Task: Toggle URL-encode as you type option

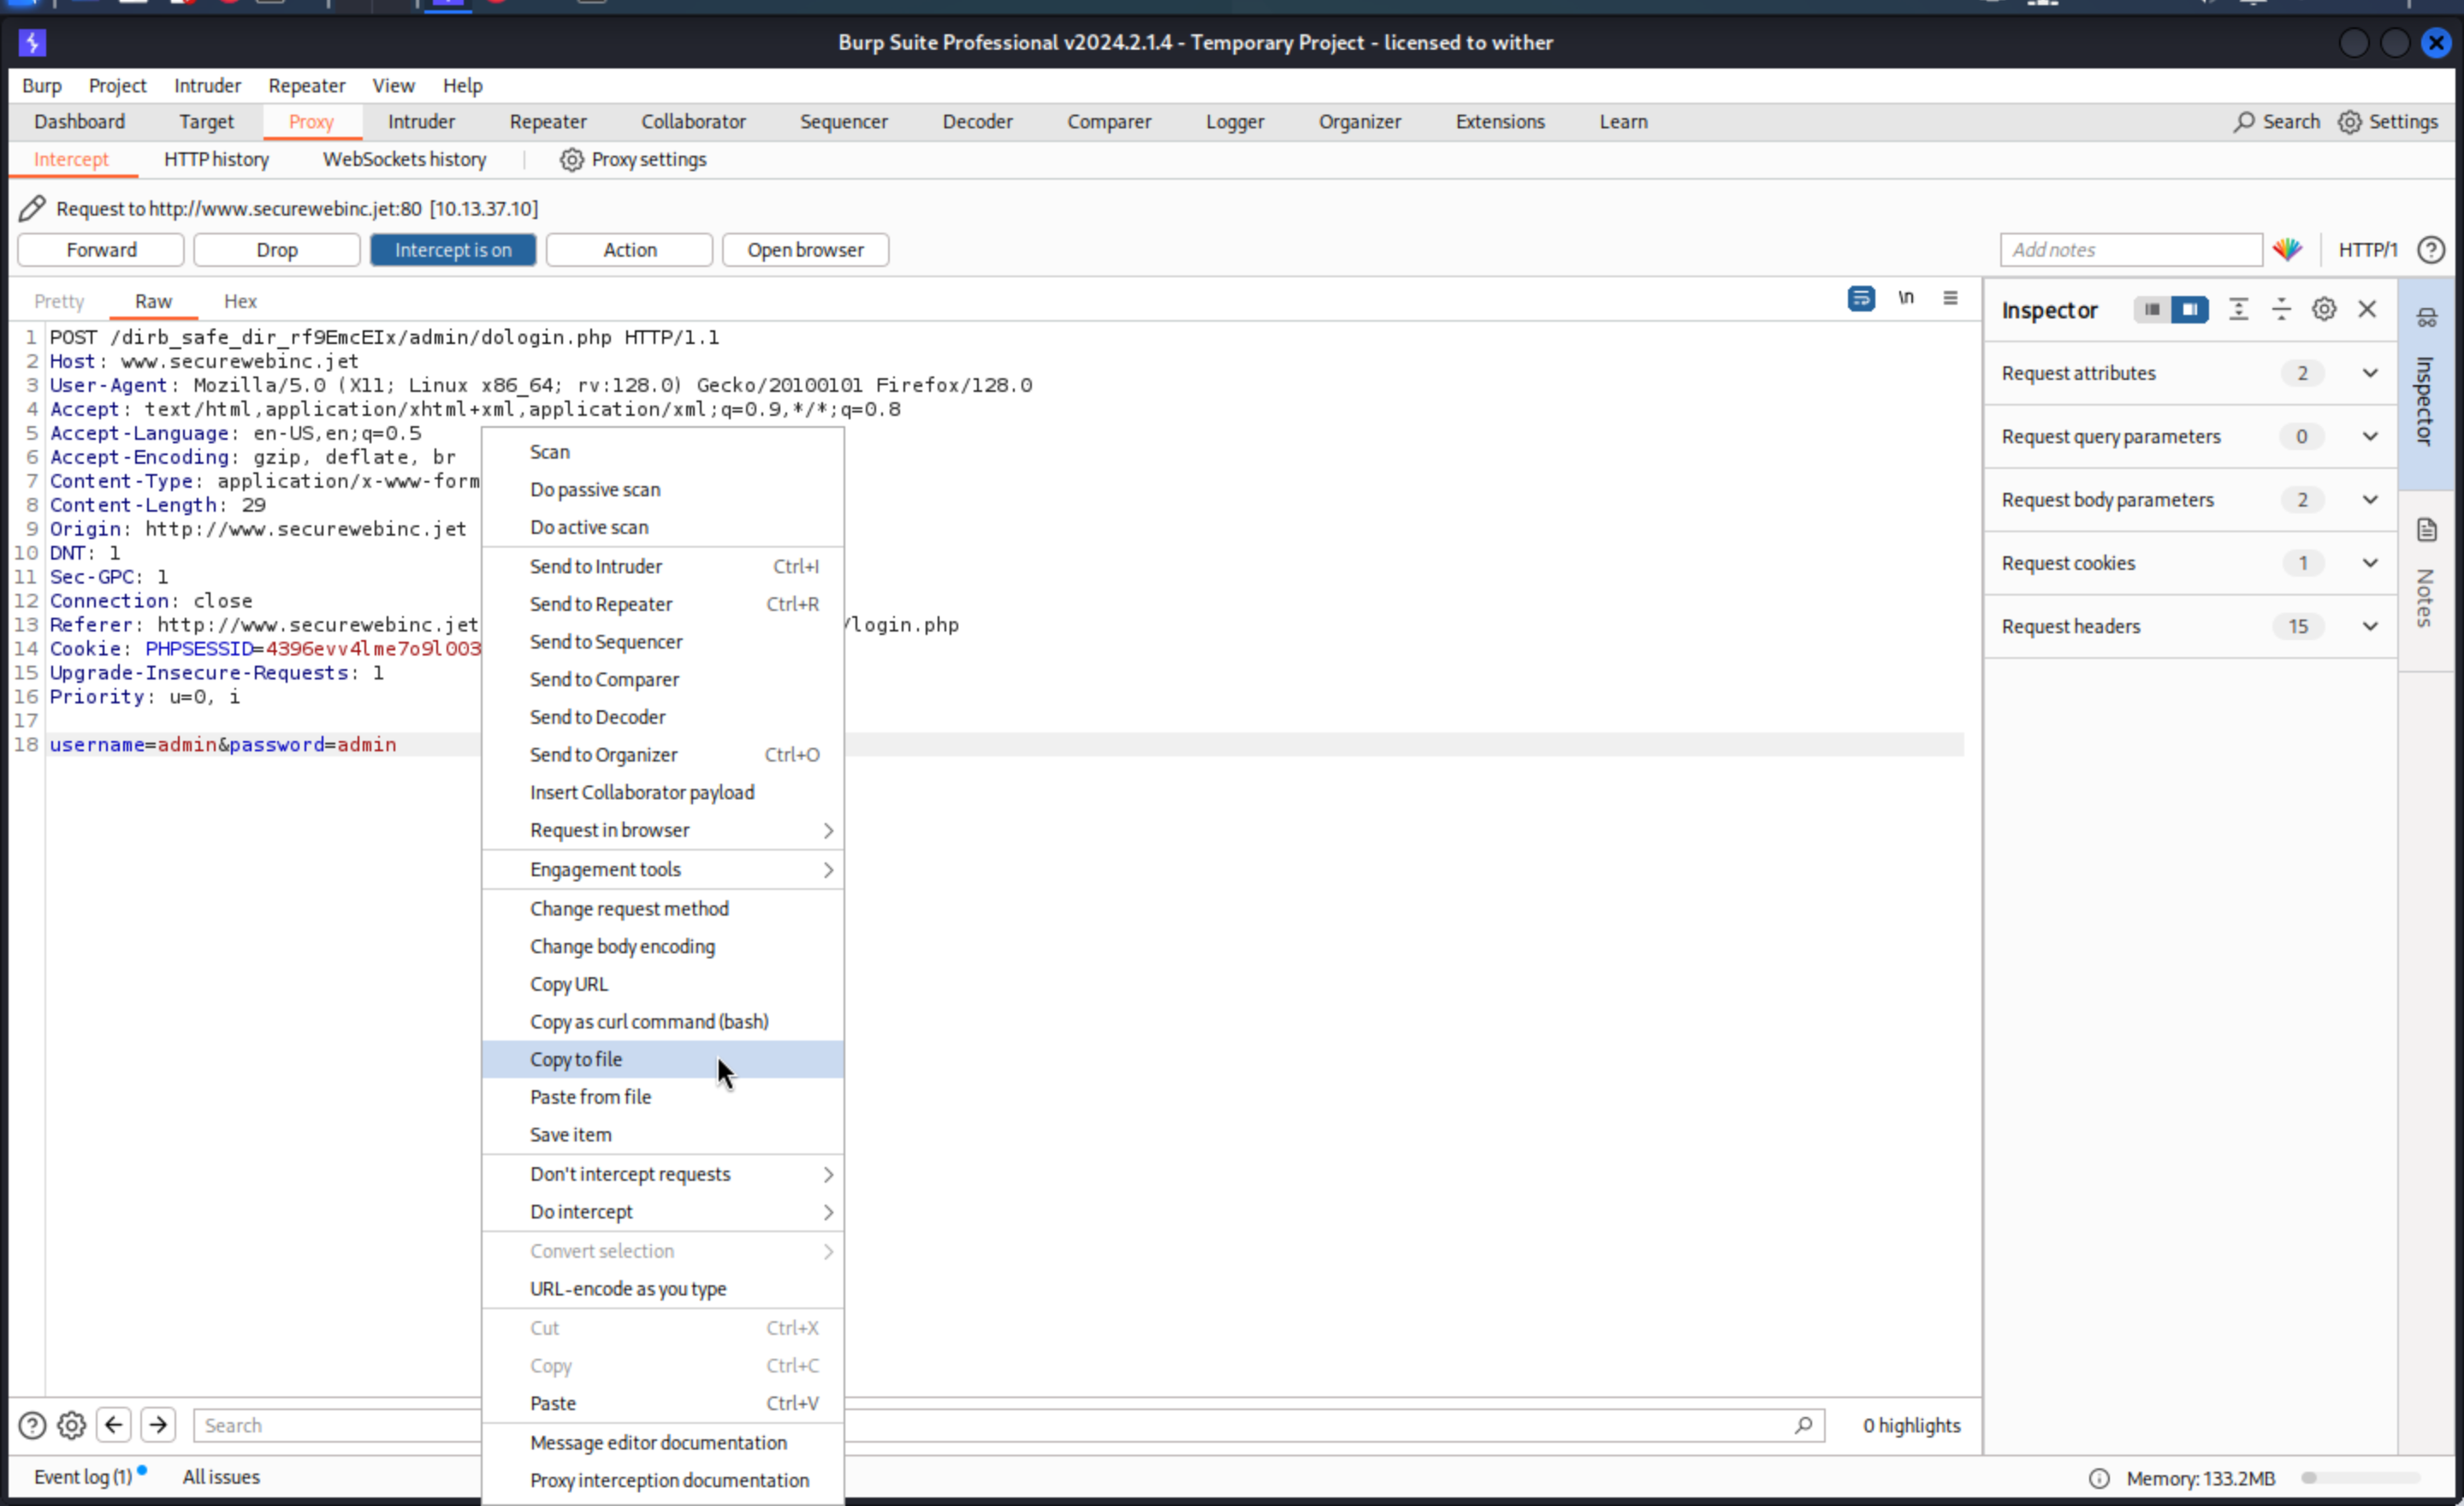Action: [663, 1289]
